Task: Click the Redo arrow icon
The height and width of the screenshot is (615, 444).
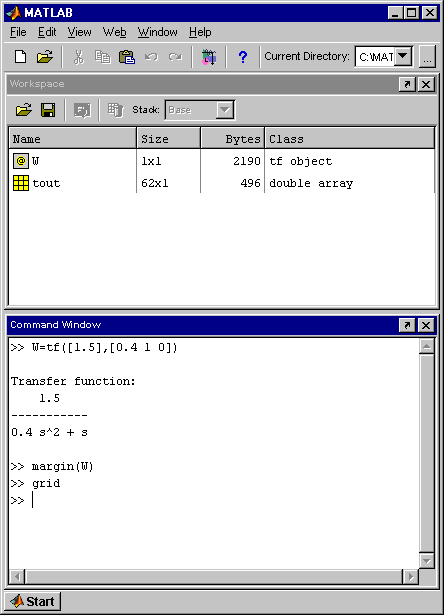Action: [x=175, y=57]
